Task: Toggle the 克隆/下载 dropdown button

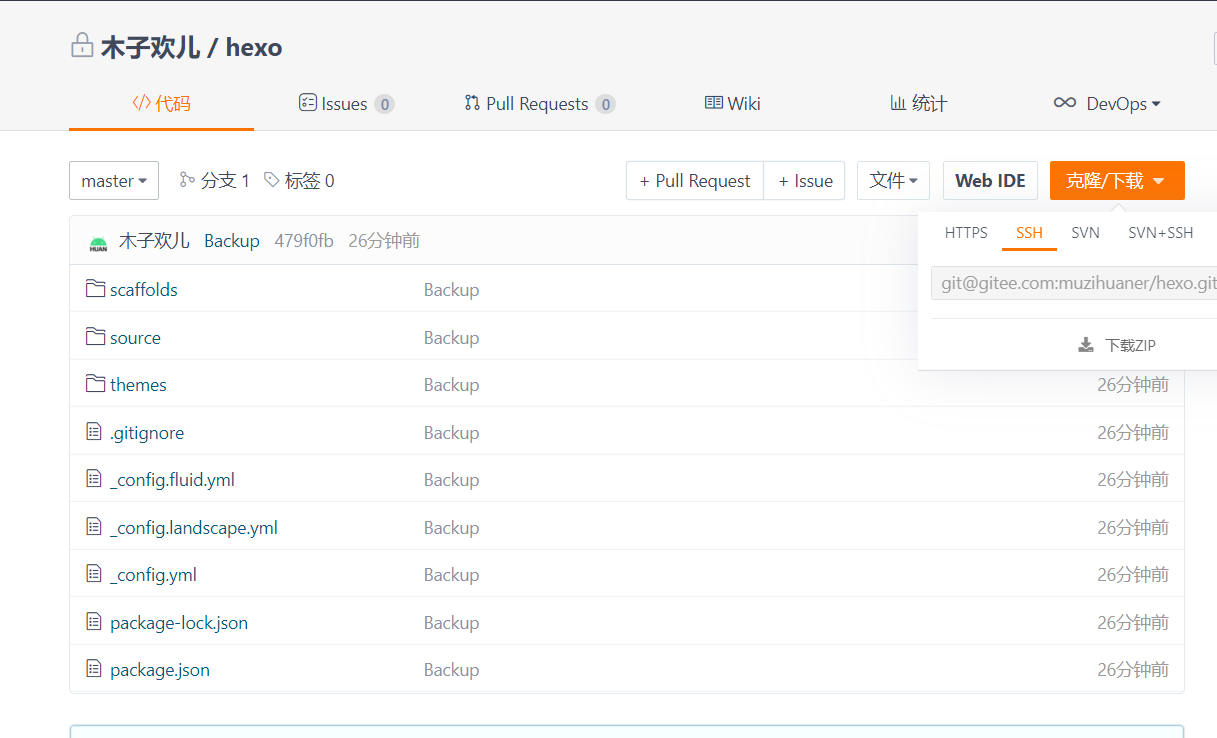Action: pyautogui.click(x=1117, y=181)
